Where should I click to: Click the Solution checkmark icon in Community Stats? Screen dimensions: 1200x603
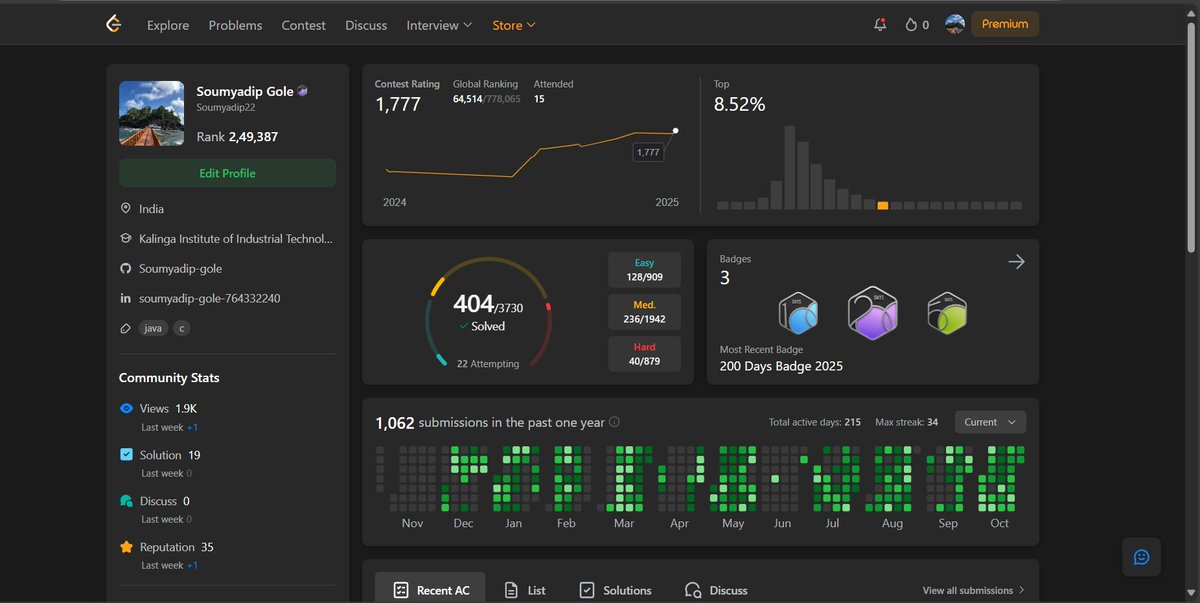[126, 454]
